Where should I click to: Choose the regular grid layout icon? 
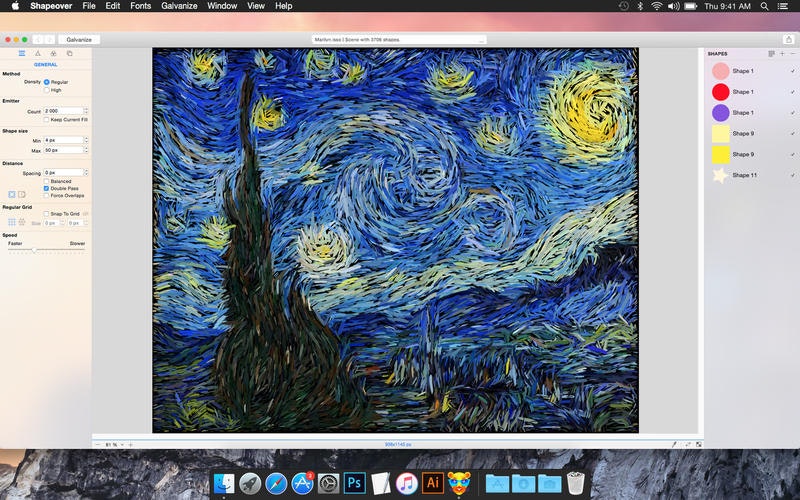pos(12,222)
